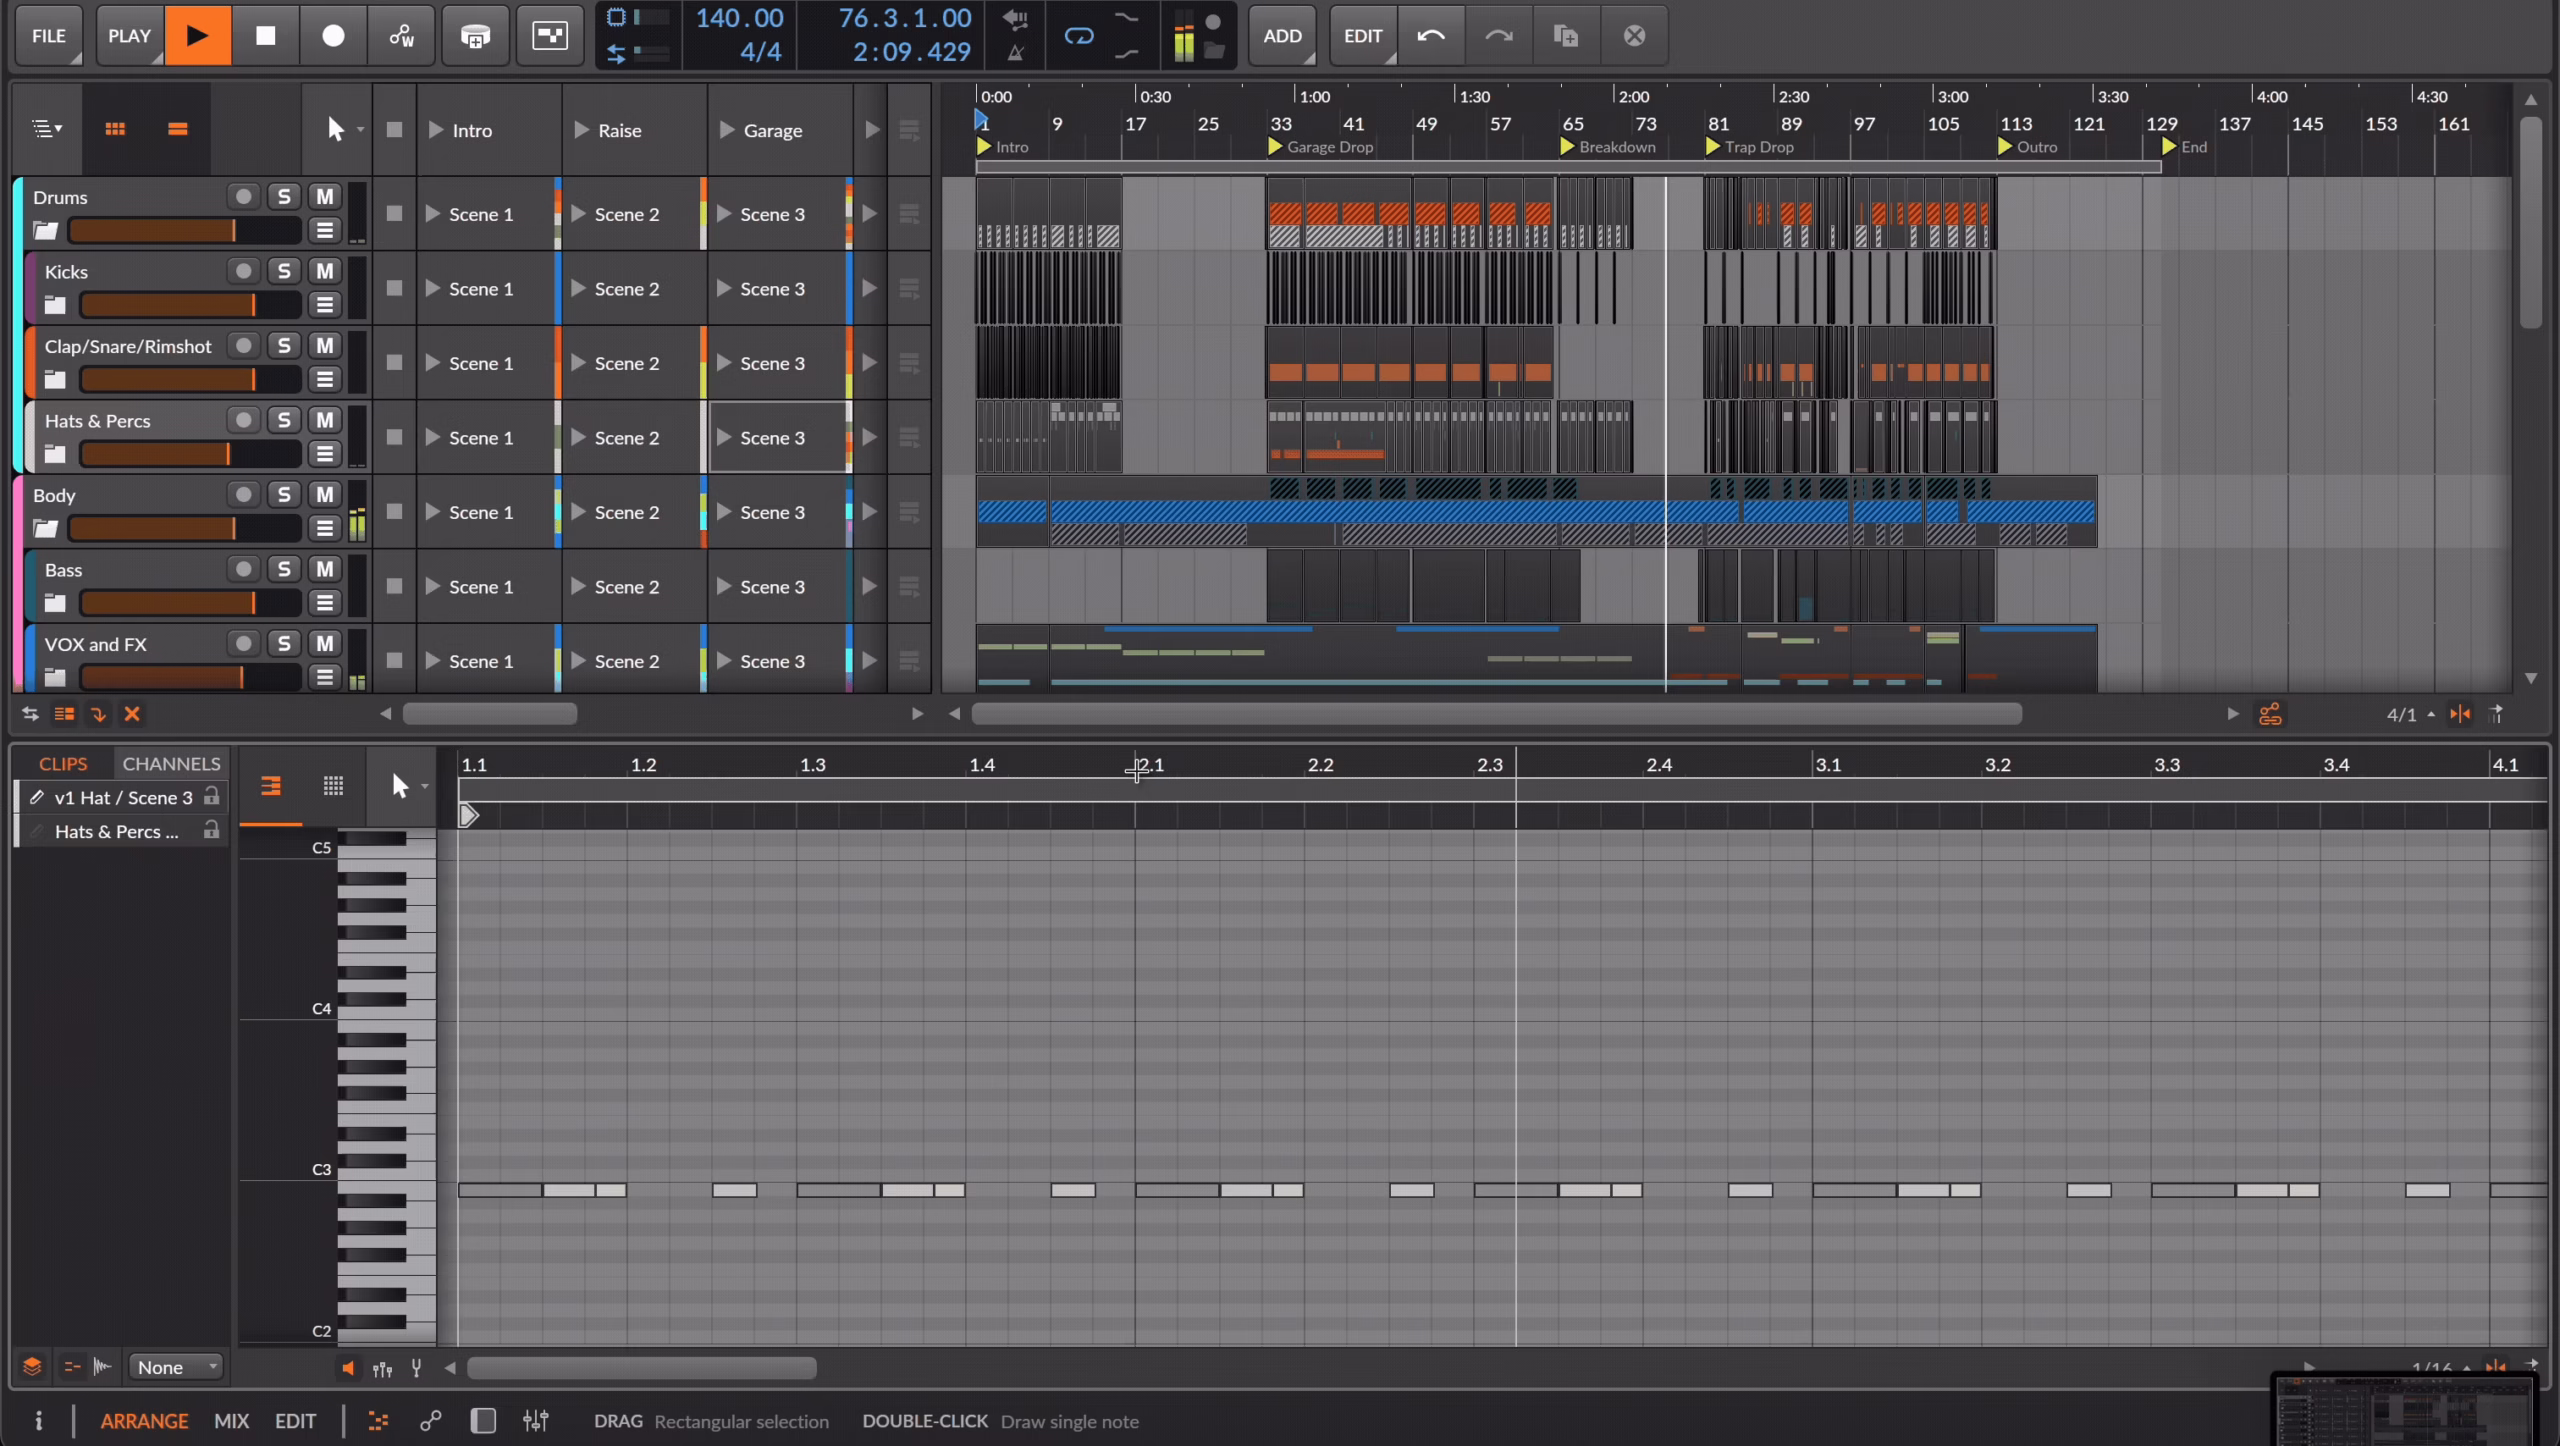2560x1446 pixels.
Task: Open the mixer faders icon in the bottom bar
Action: tap(535, 1420)
